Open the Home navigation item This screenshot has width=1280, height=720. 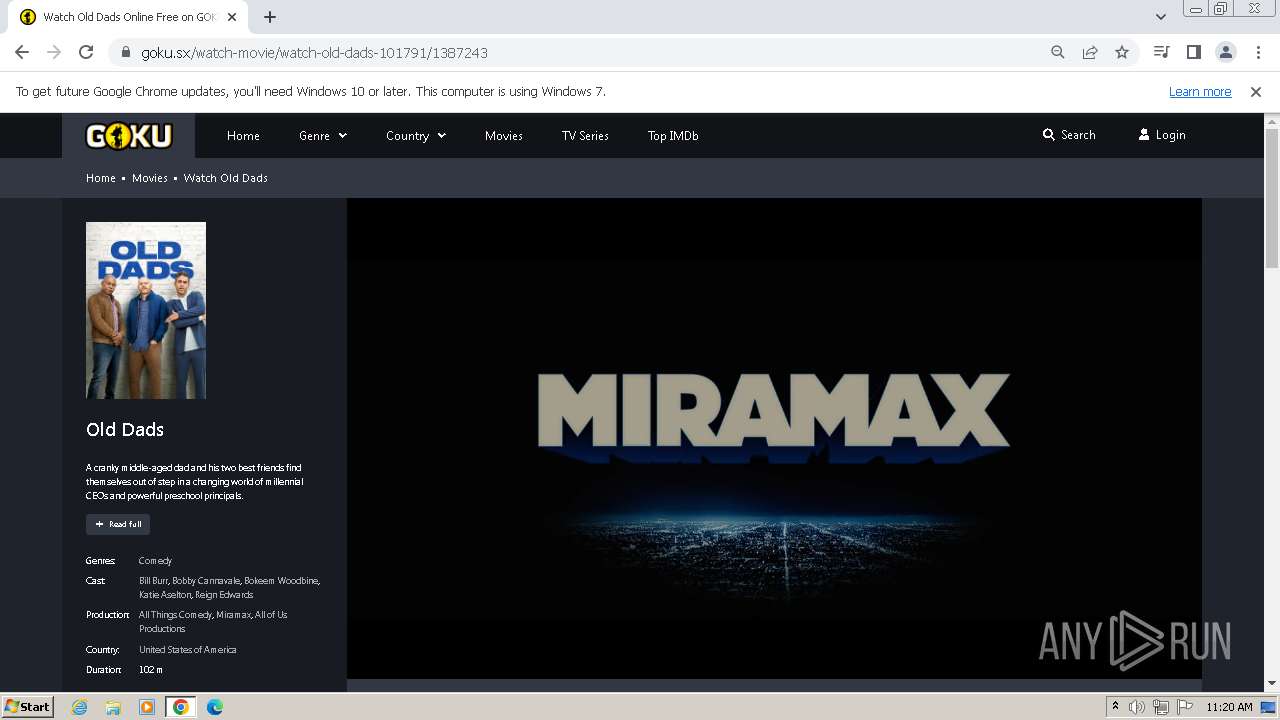coord(243,135)
